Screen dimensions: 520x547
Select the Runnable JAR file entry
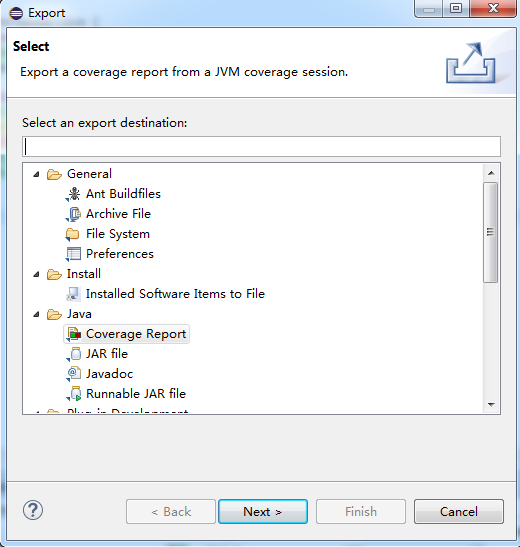click(x=136, y=394)
